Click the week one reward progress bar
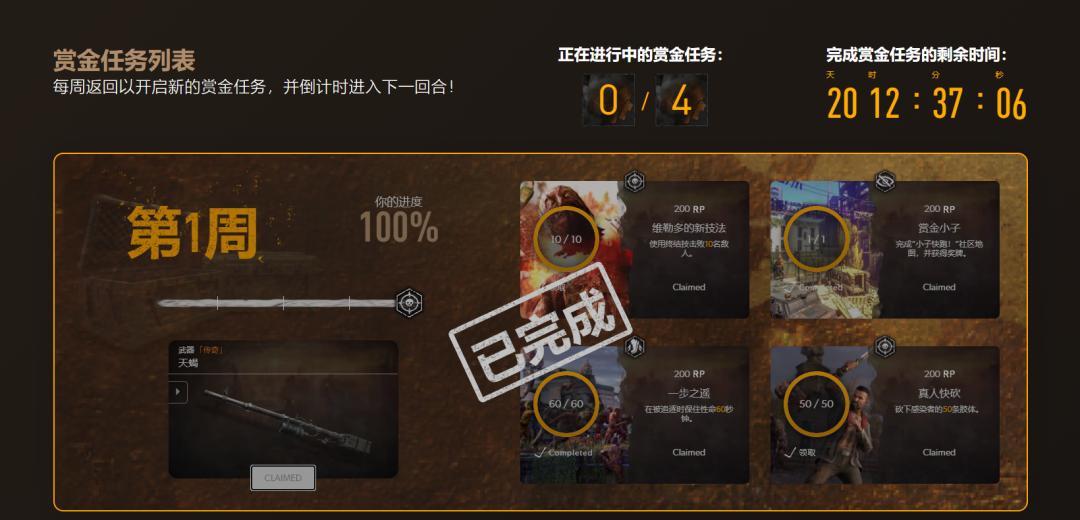The height and width of the screenshot is (520, 1080). pyautogui.click(x=276, y=303)
